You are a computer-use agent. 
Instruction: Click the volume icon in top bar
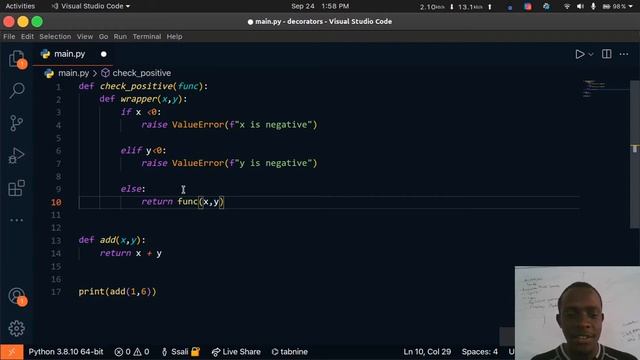580,7
